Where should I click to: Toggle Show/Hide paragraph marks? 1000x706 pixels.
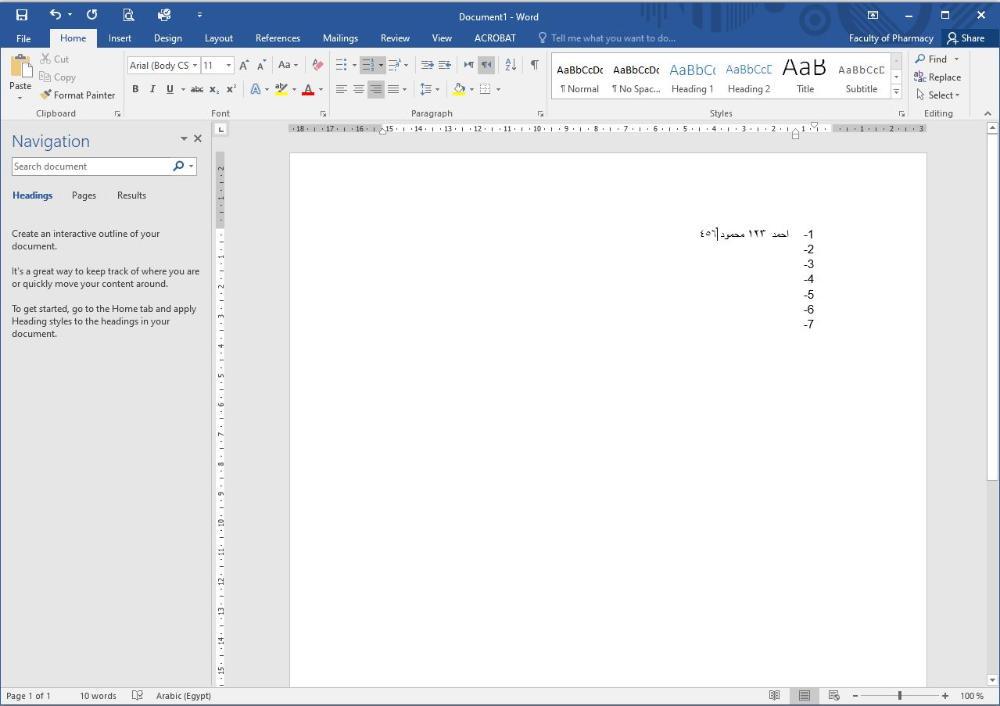[534, 65]
